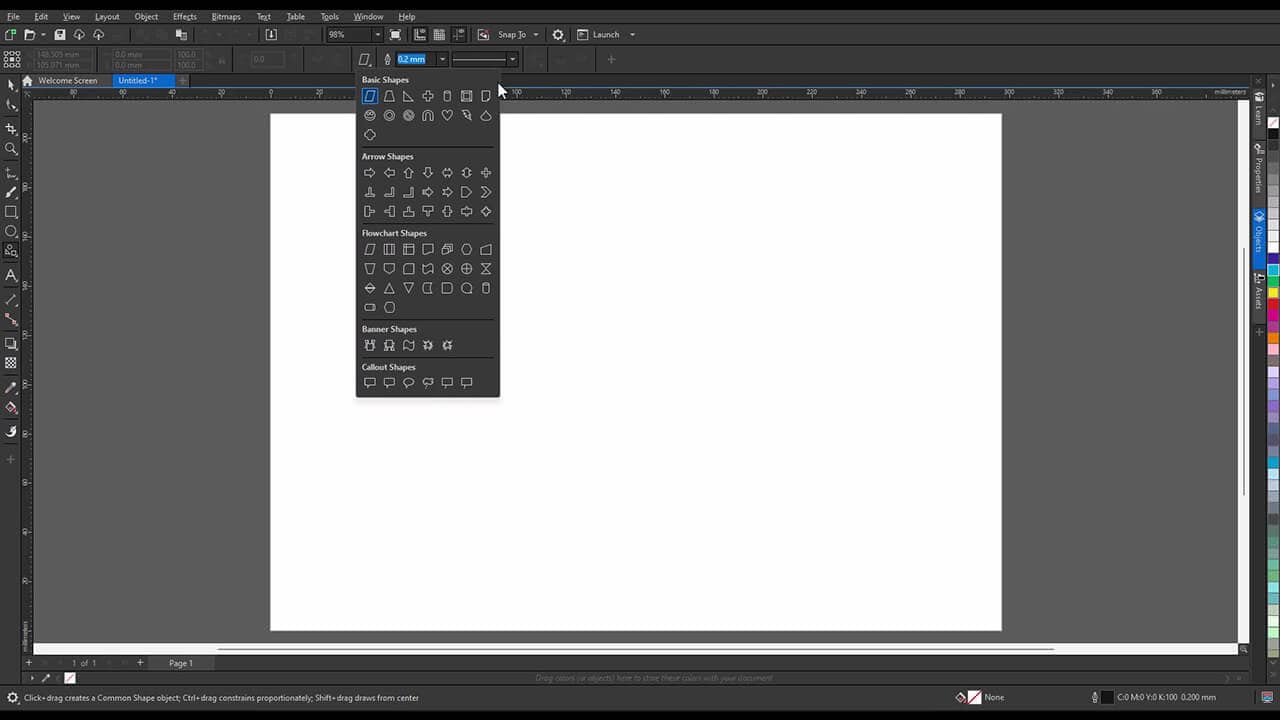This screenshot has height=720, width=1280.
Task: Open the Options gear icon
Action: coord(558,35)
